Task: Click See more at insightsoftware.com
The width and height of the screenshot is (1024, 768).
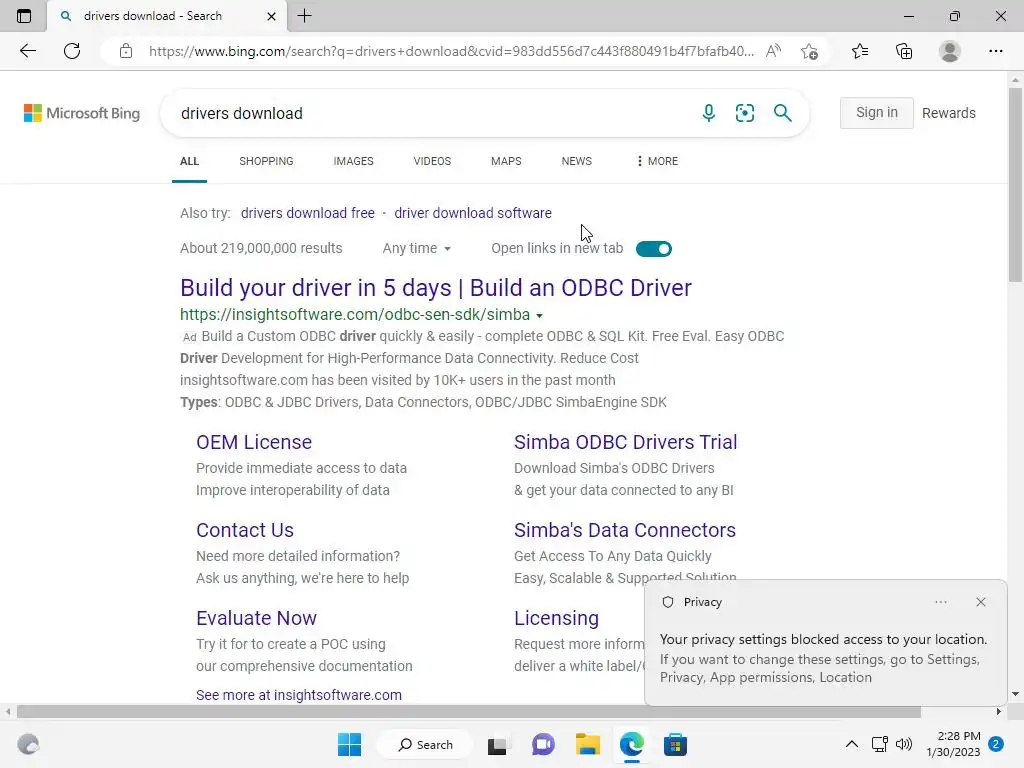Action: pos(298,695)
